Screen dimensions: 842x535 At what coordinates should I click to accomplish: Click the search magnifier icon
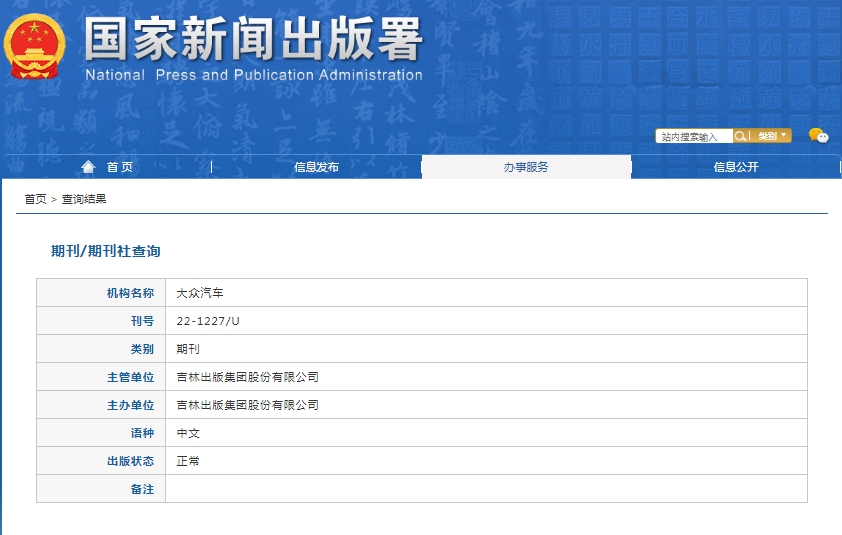[741, 136]
